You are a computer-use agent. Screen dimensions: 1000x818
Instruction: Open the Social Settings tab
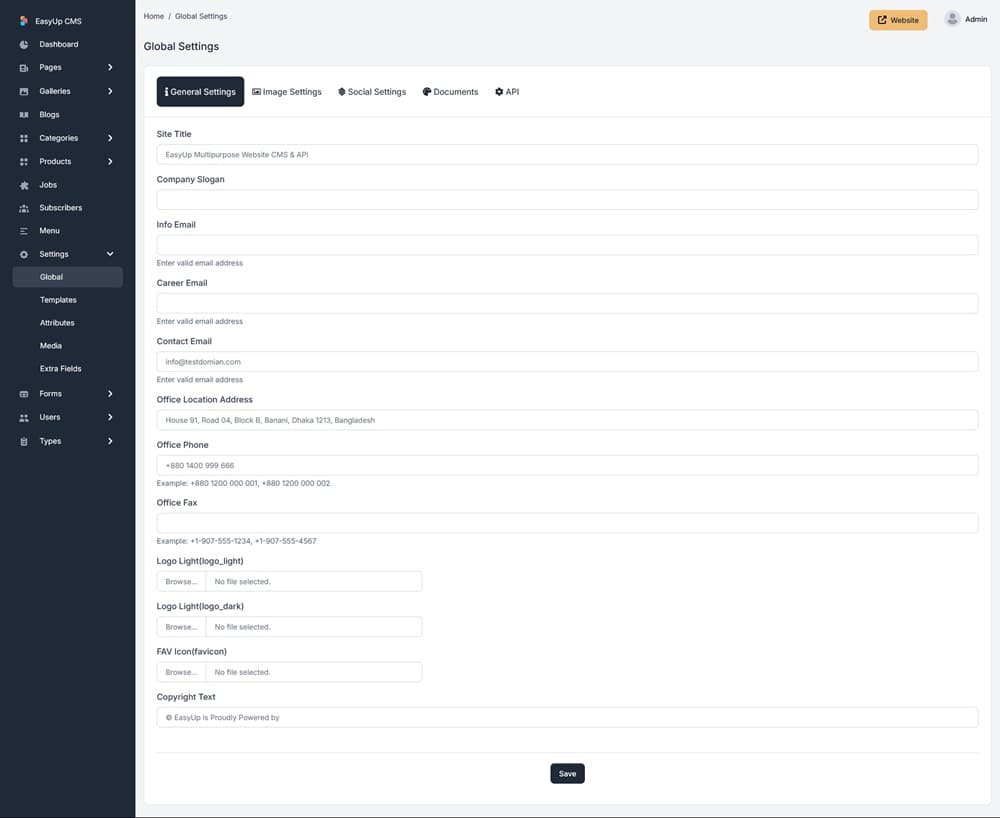(372, 92)
